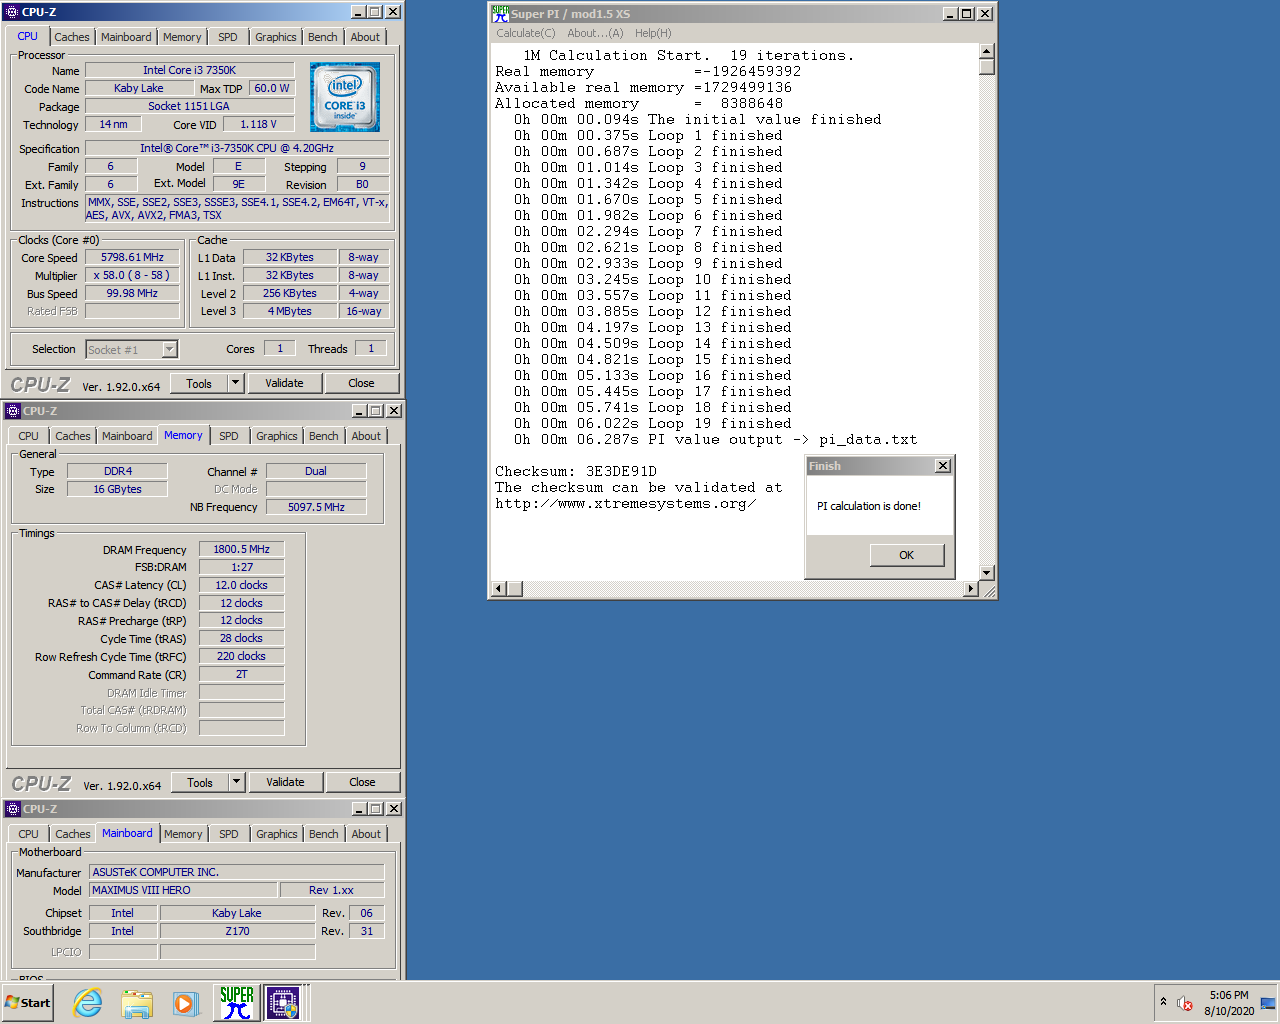Click the network tray icon
The width and height of the screenshot is (1280, 1024).
[1268, 1003]
